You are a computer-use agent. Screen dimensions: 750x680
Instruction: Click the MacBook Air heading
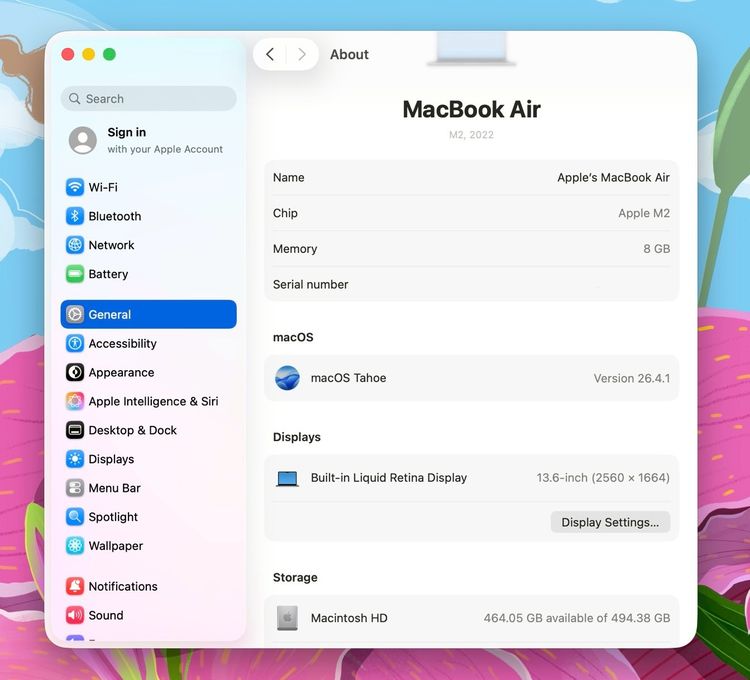(472, 110)
